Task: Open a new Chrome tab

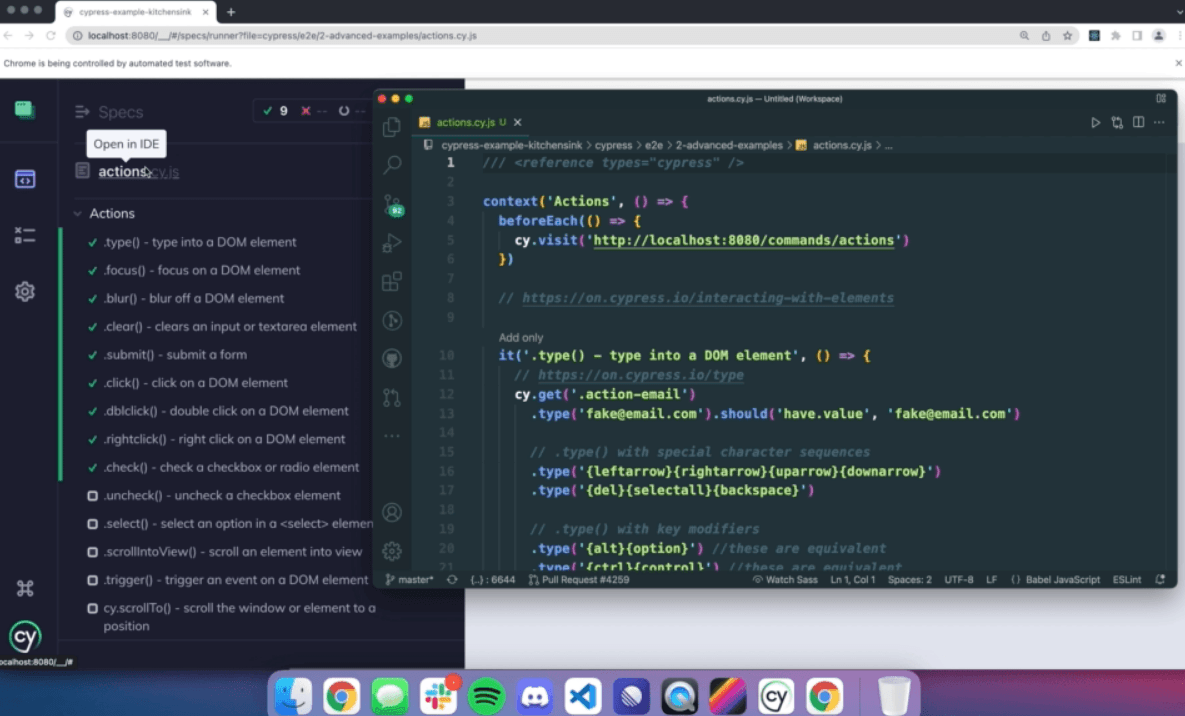Action: pyautogui.click(x=231, y=12)
